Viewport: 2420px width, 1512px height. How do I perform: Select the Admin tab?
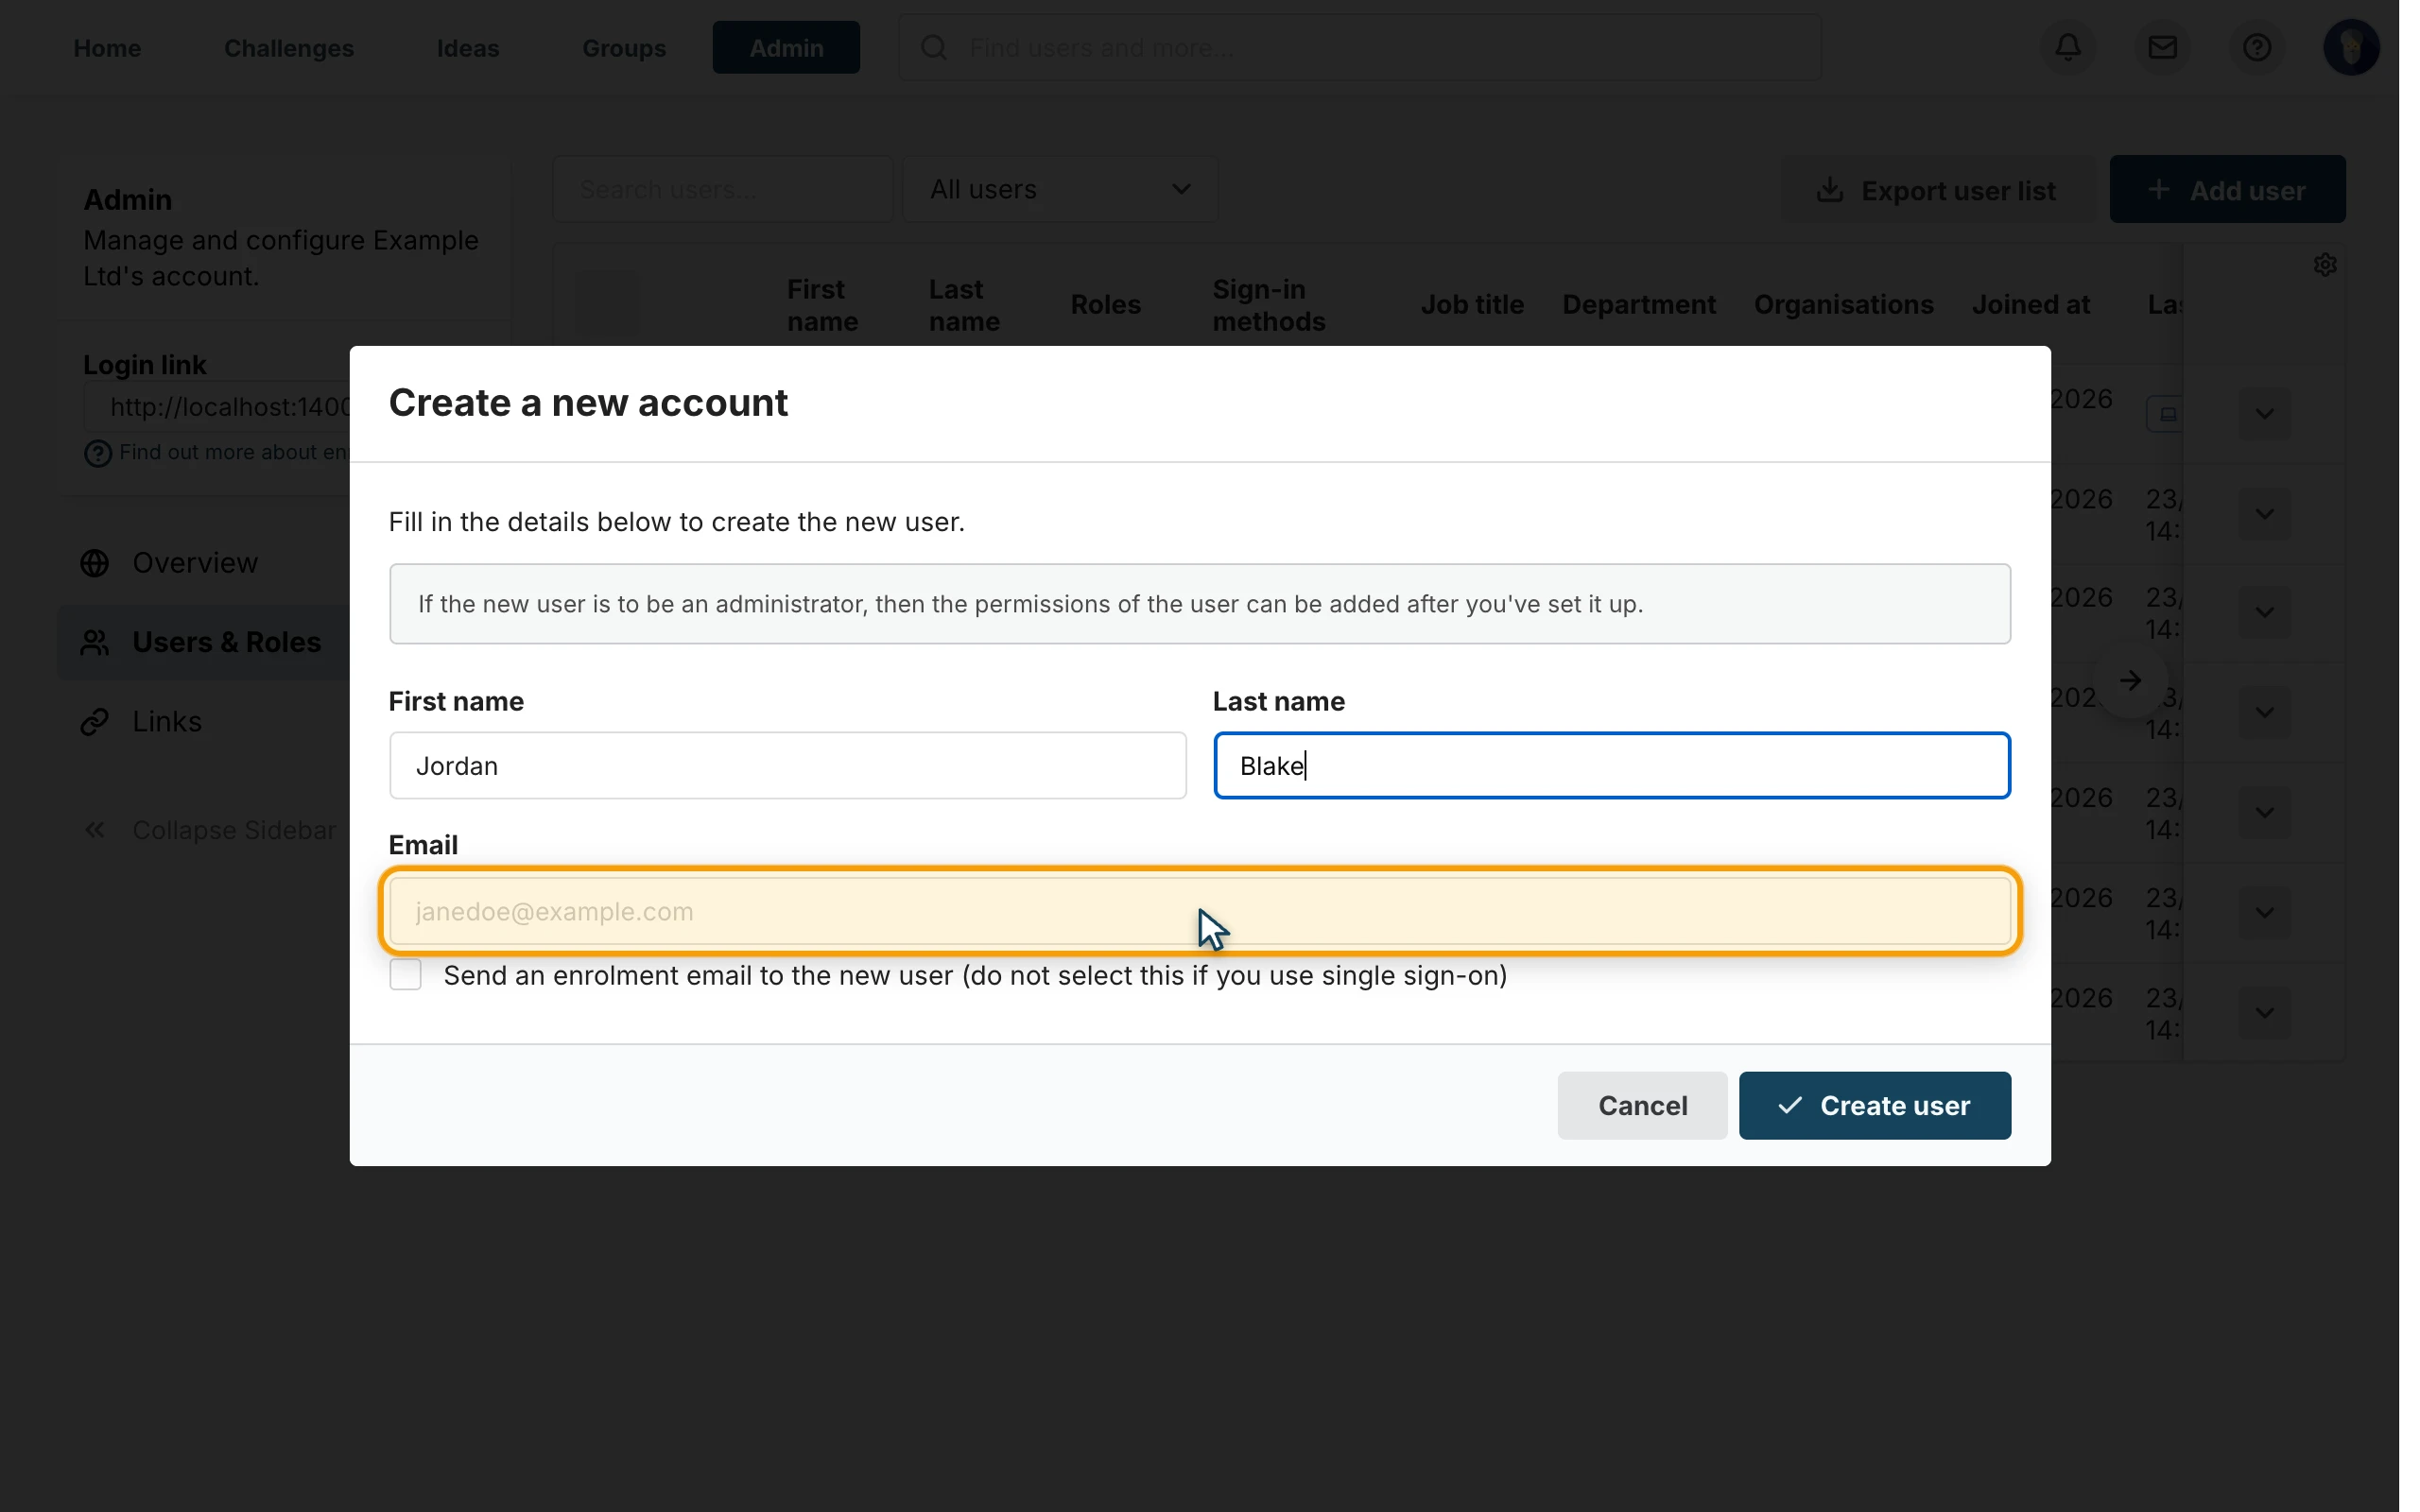tap(786, 48)
